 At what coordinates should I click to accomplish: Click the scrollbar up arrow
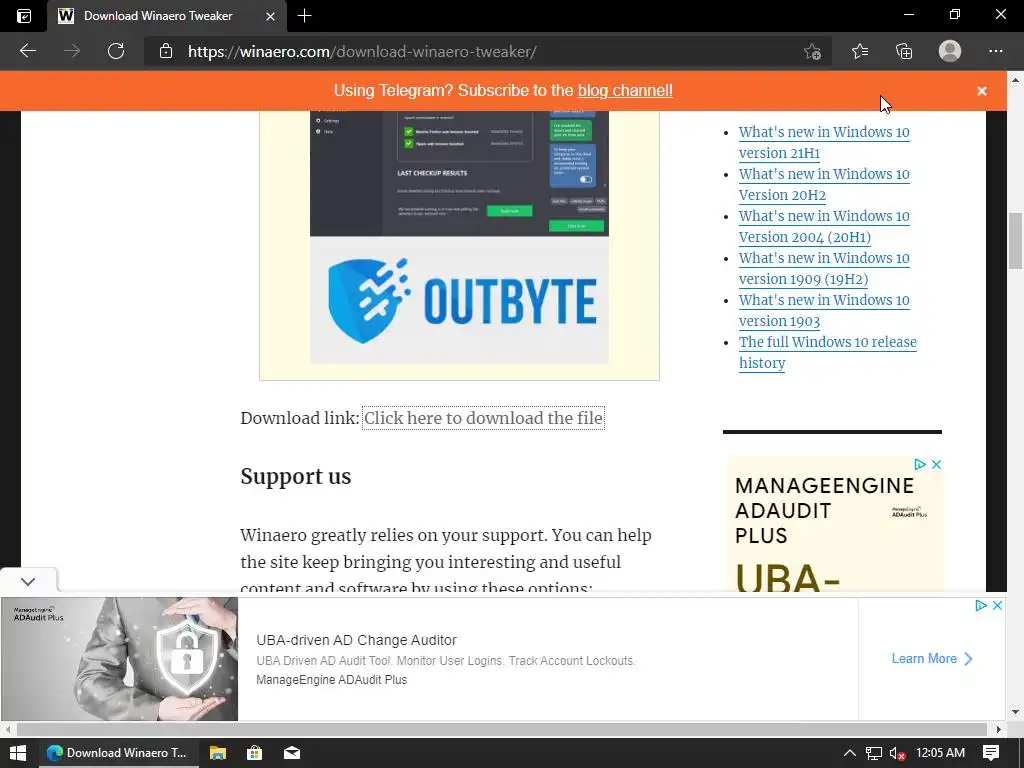pos(1016,80)
